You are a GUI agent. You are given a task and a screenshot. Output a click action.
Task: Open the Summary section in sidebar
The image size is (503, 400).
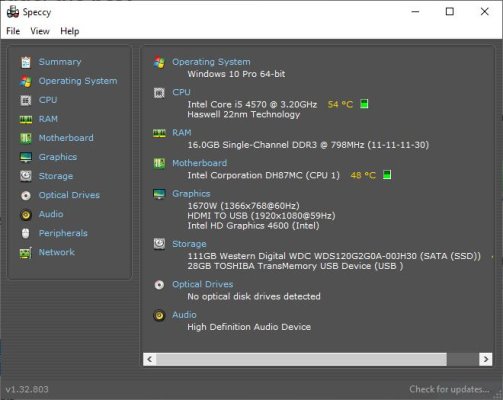point(60,62)
